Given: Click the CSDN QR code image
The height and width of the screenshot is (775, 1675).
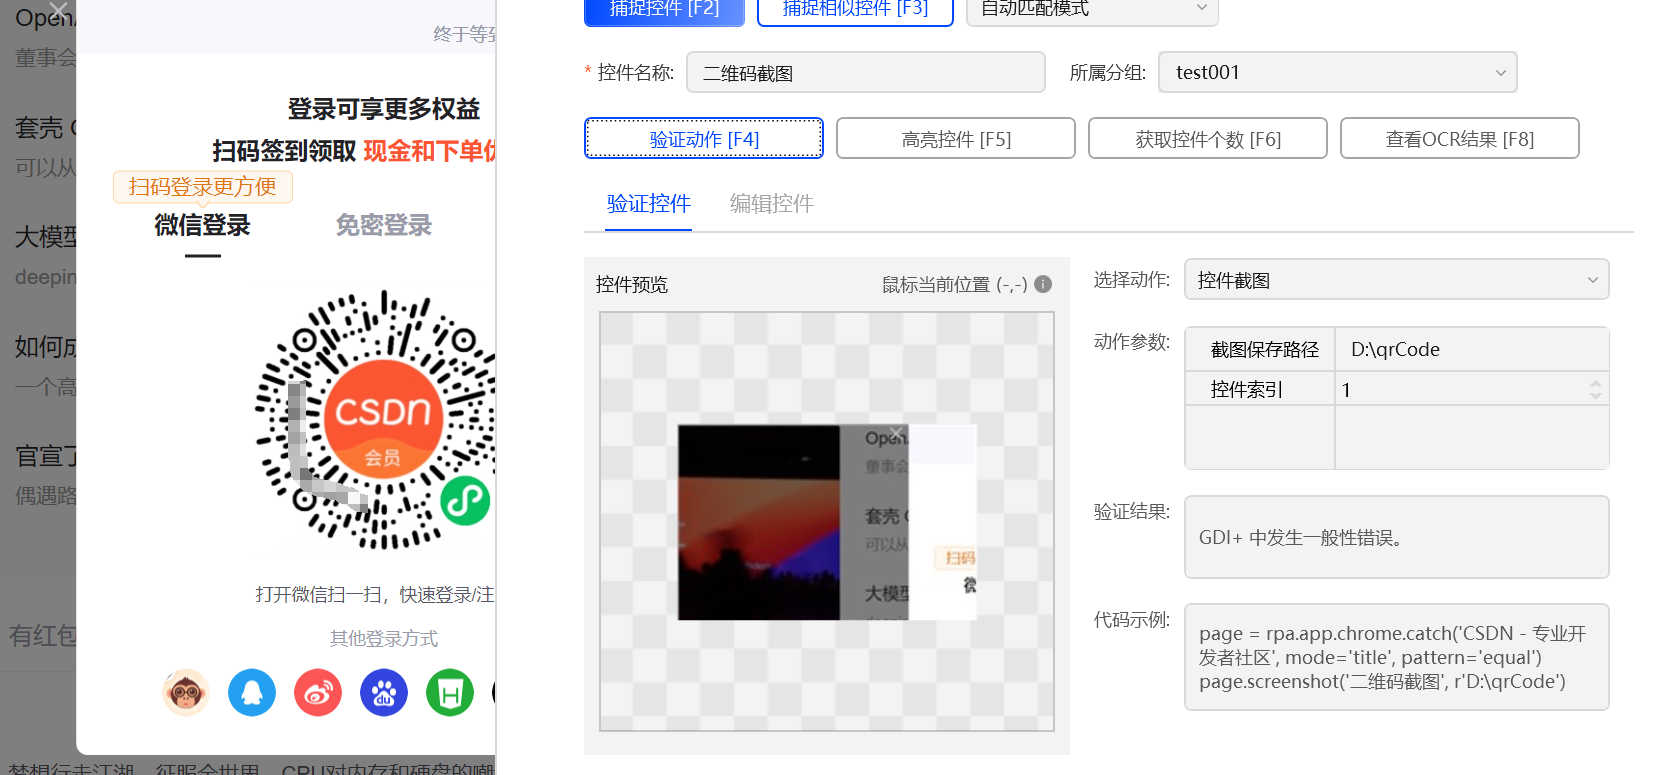Looking at the screenshot, I should [x=375, y=420].
